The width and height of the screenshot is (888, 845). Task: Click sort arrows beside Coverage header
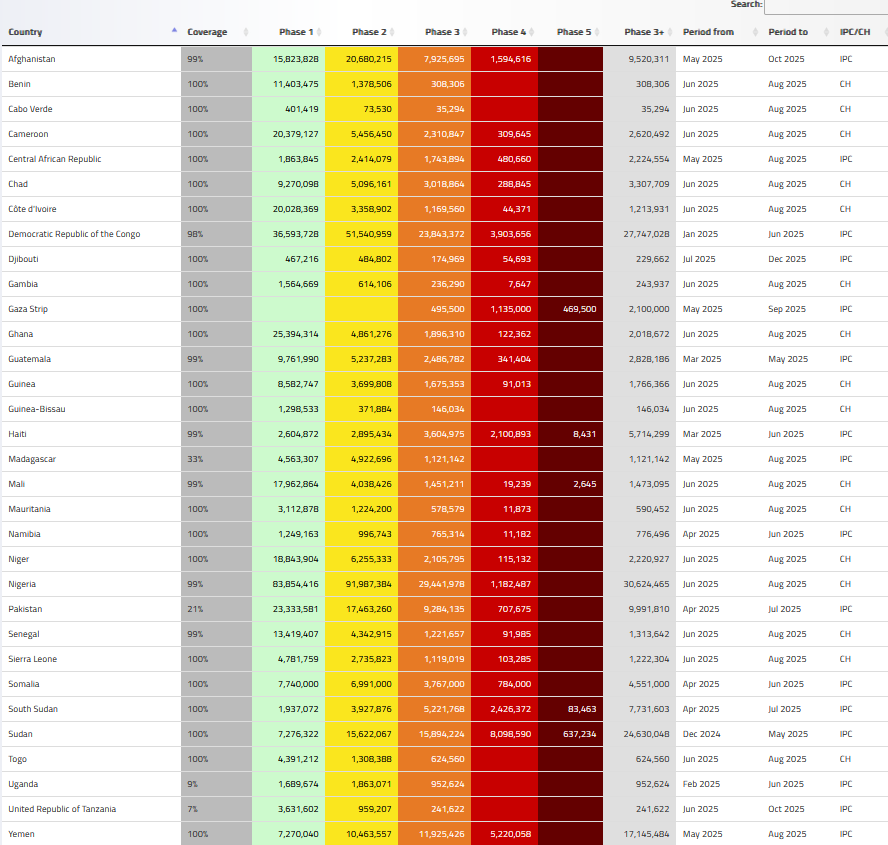246,32
